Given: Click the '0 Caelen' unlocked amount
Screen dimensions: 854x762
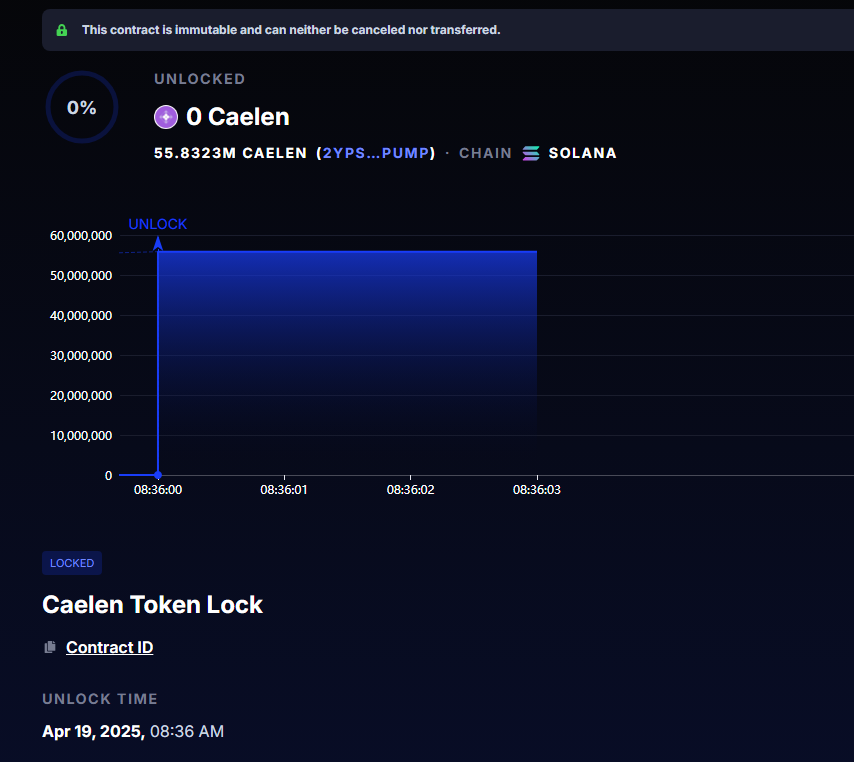Looking at the screenshot, I should (x=238, y=117).
